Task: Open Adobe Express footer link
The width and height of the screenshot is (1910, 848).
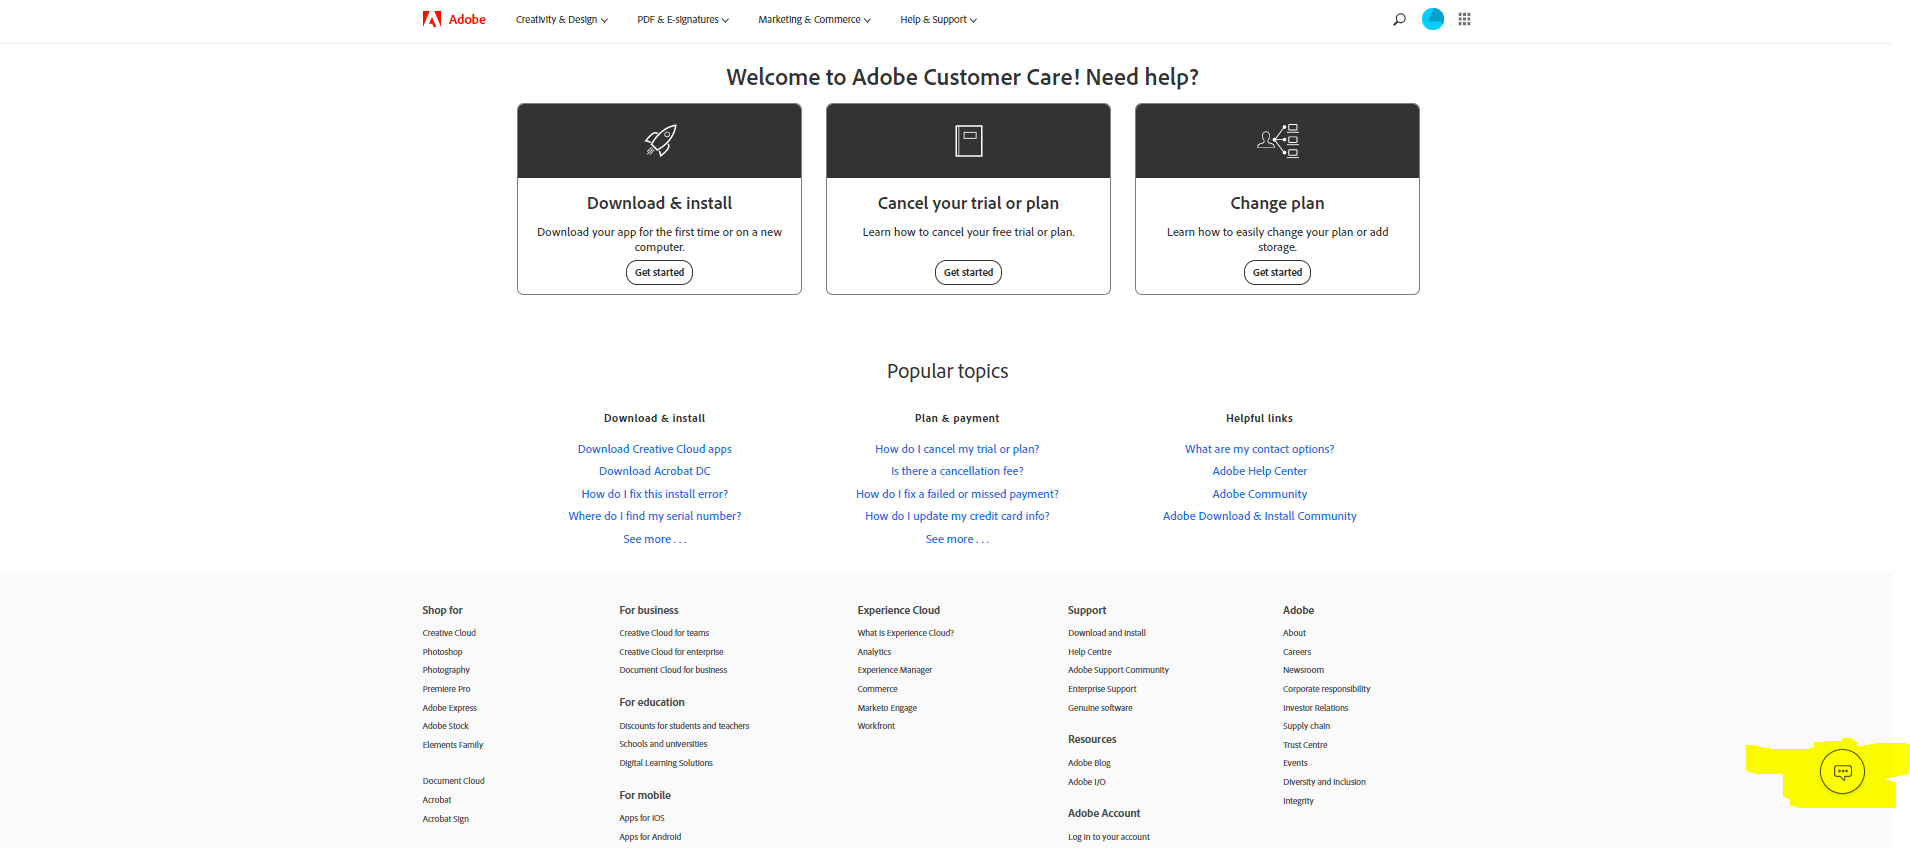Action: pos(450,708)
